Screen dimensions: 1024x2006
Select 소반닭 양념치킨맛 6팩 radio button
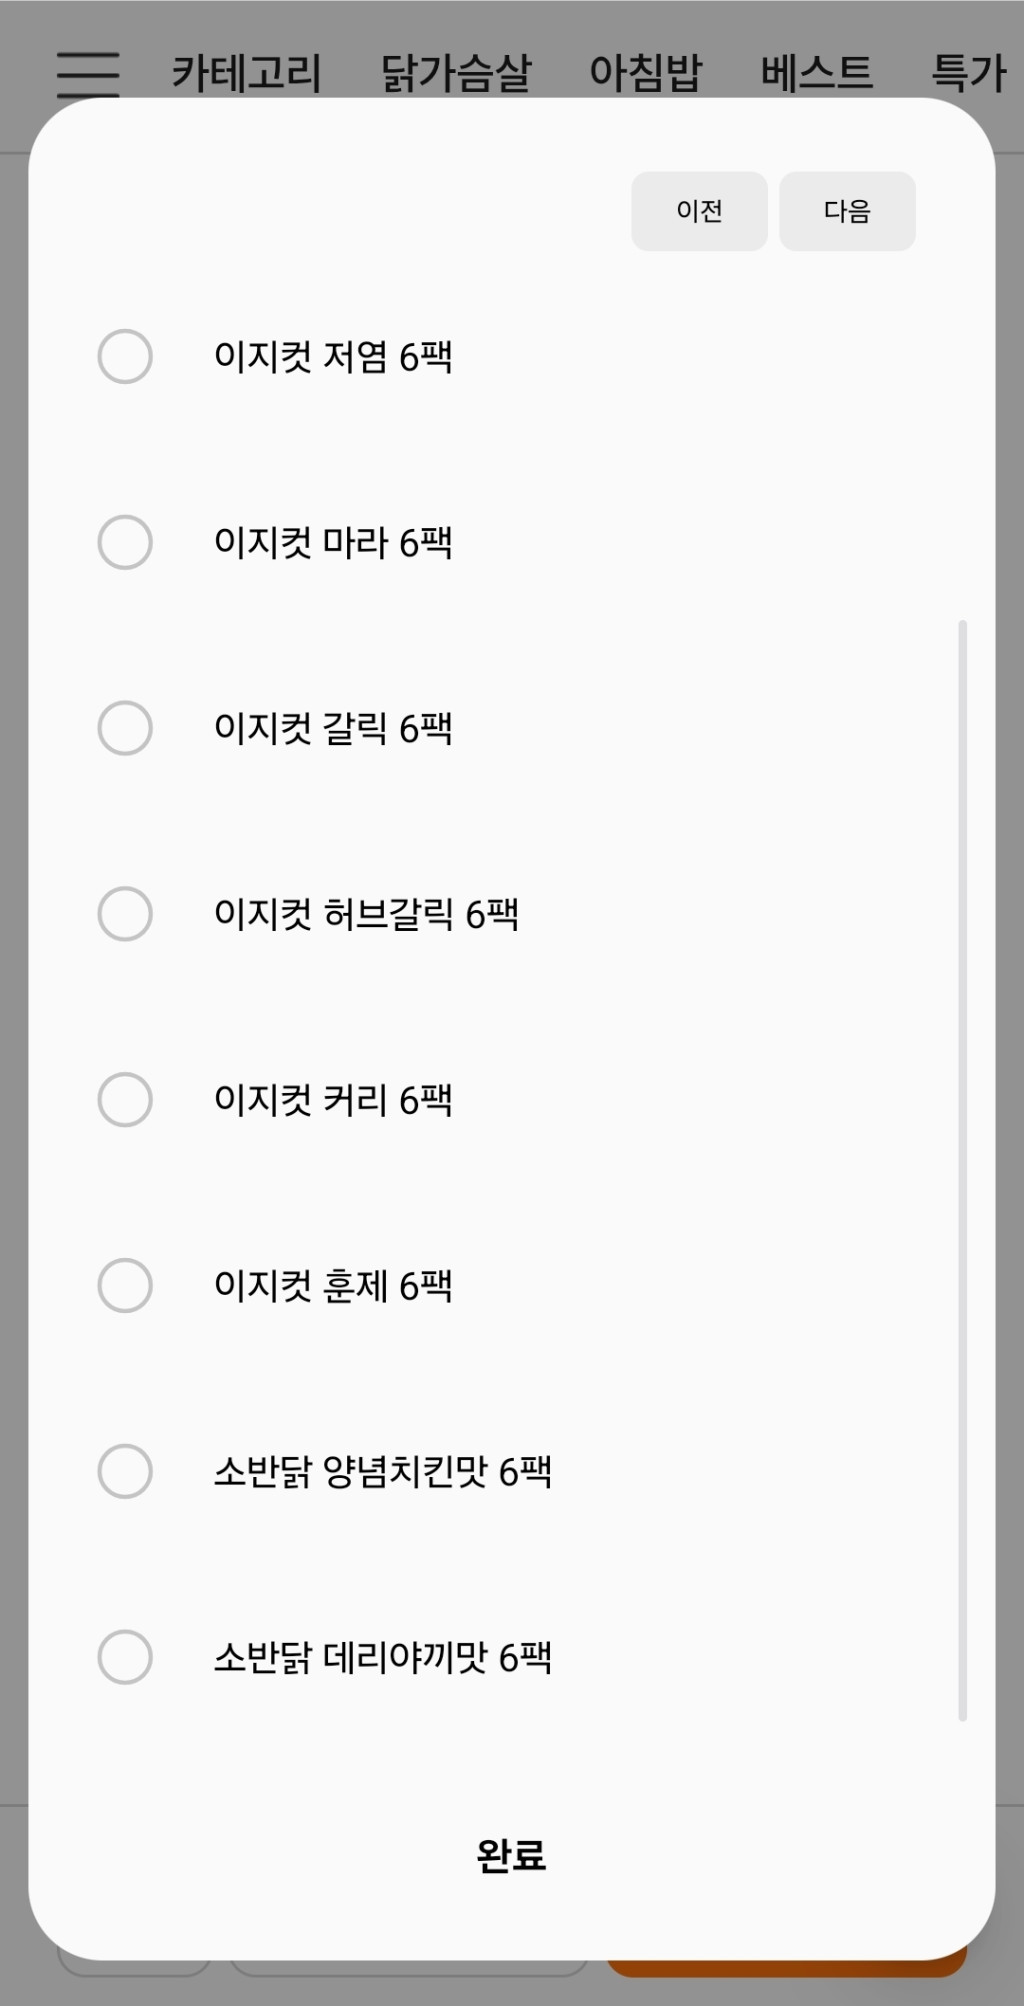coord(125,1472)
